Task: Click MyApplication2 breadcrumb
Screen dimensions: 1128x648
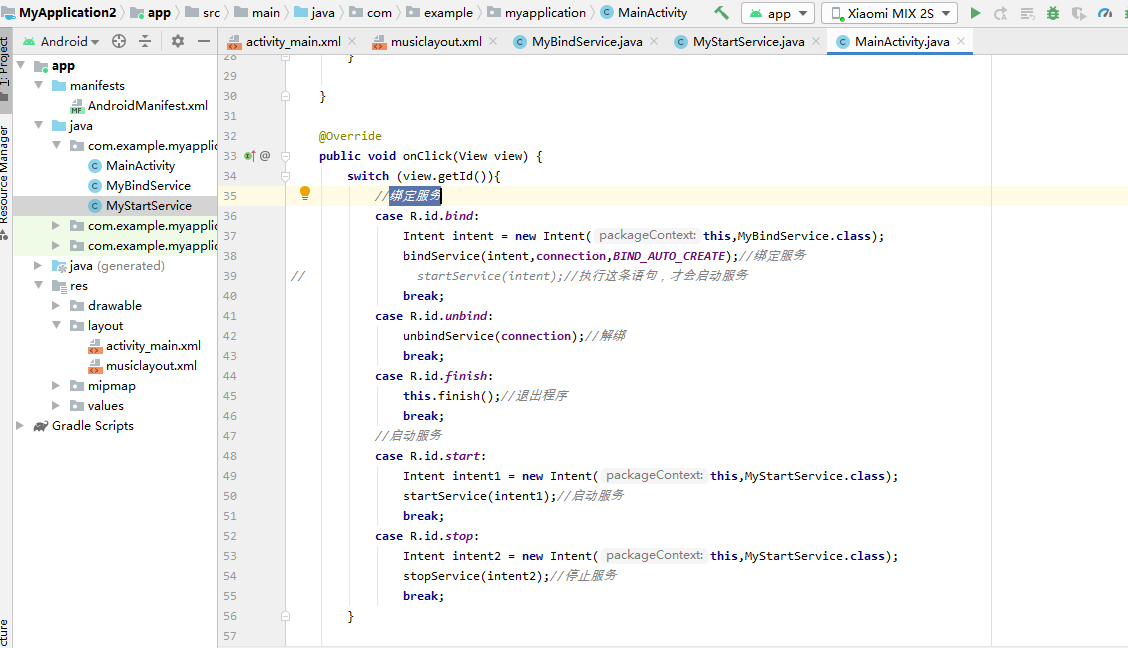Action: (67, 12)
